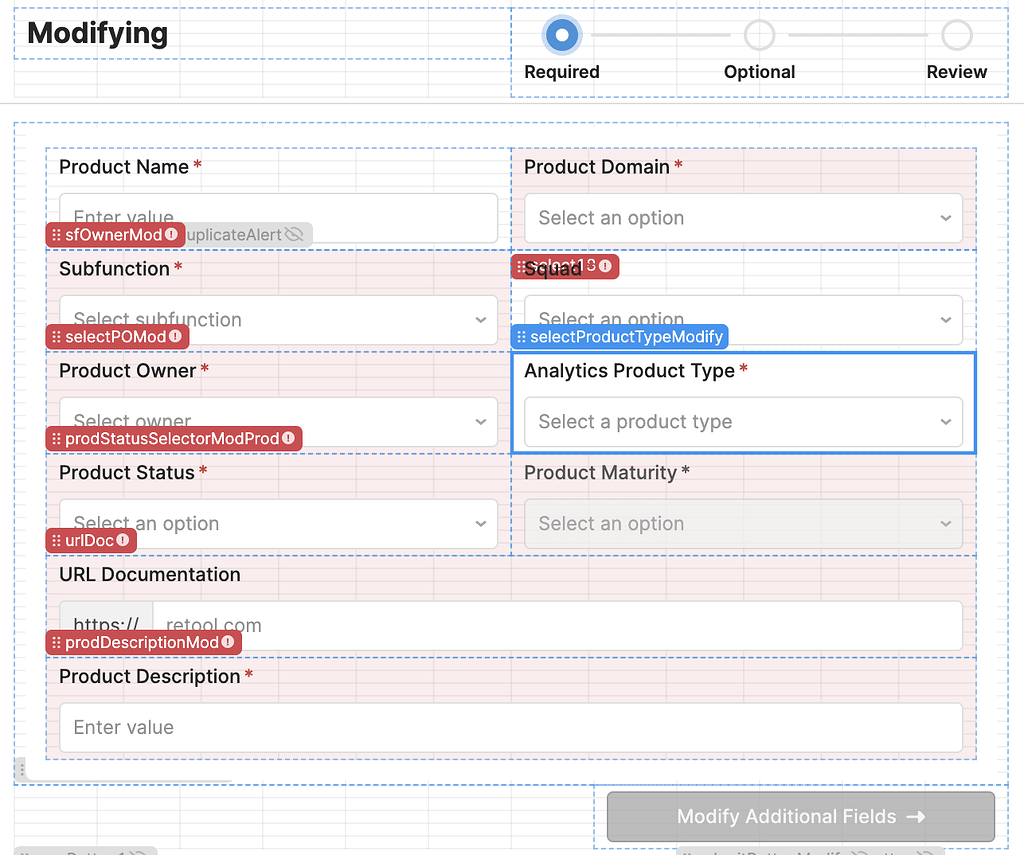Screen dimensions: 1024x855
Task: Click the info icon on the Squad18 tag
Action: click(606, 267)
